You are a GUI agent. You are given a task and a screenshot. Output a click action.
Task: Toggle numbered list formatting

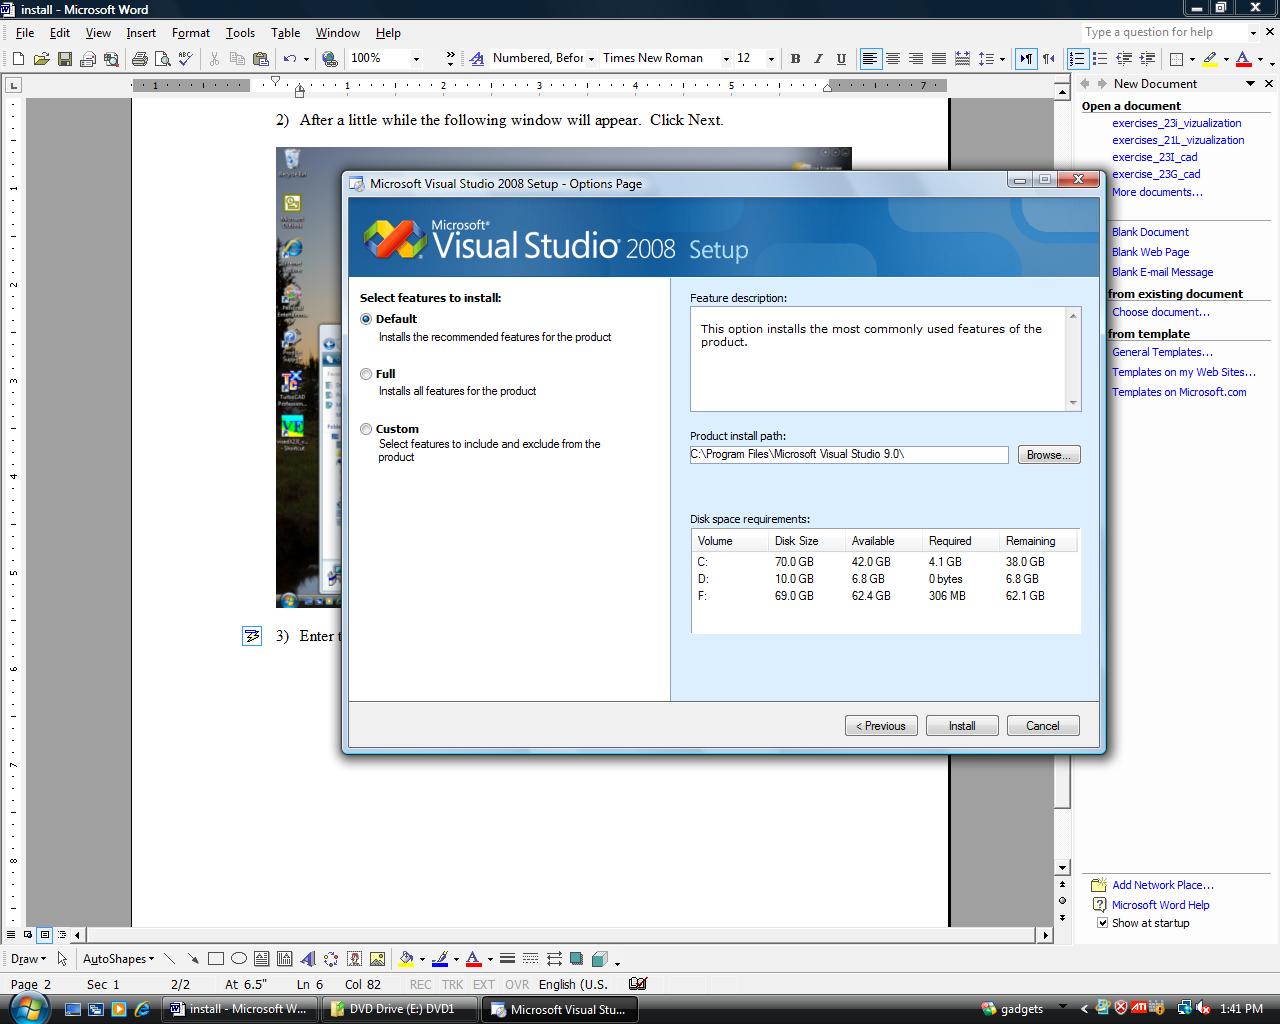[x=1077, y=59]
